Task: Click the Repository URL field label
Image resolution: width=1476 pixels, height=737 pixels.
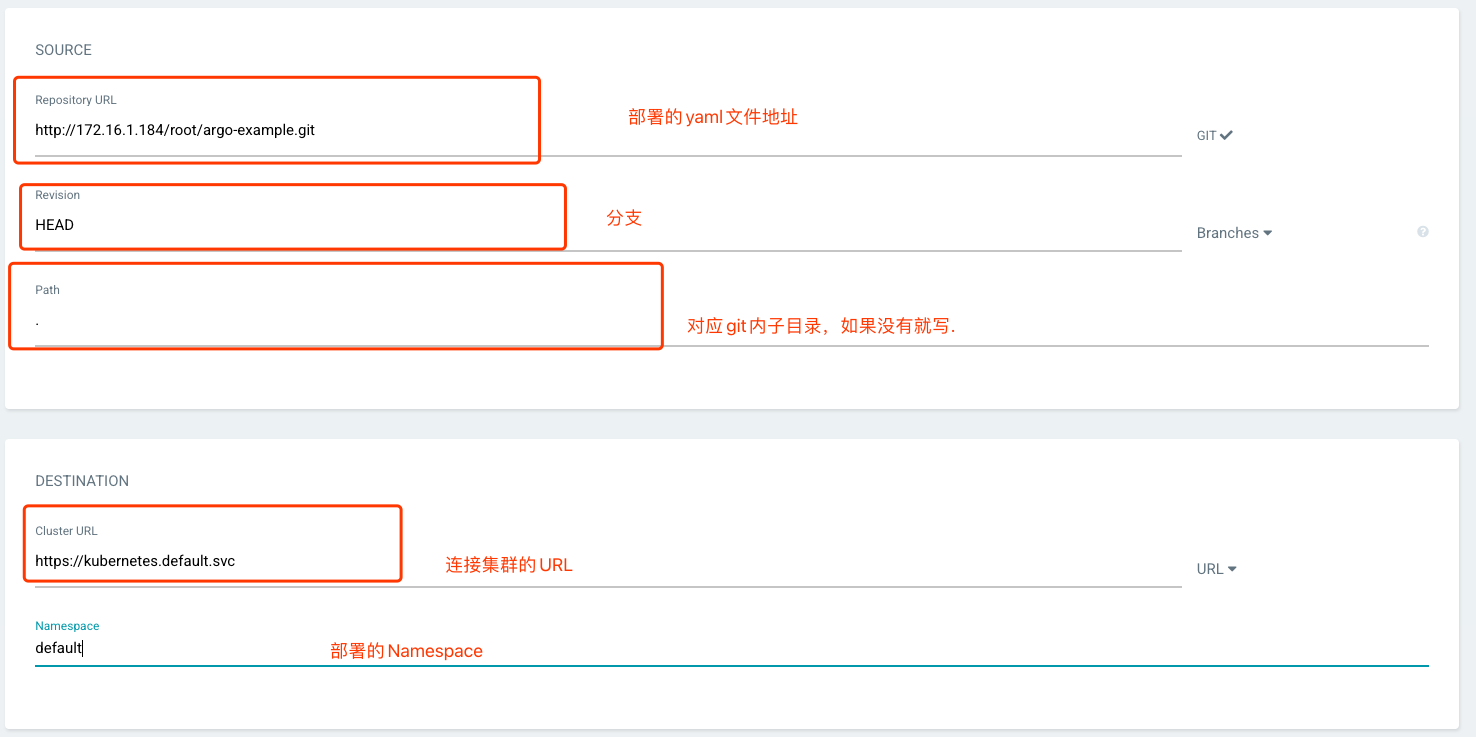Action: click(76, 100)
